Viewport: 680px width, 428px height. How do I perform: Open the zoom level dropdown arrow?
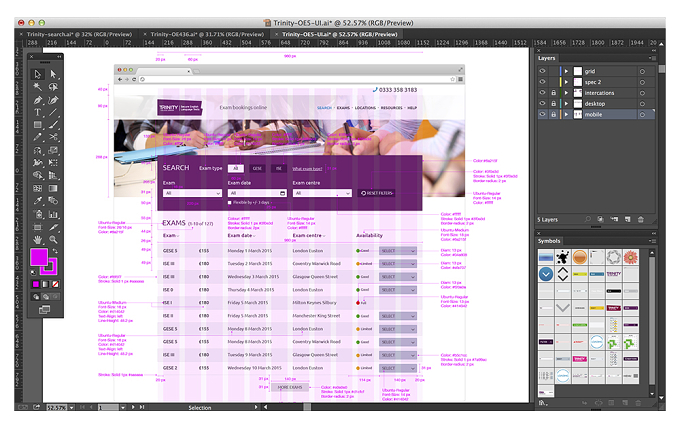click(72, 408)
